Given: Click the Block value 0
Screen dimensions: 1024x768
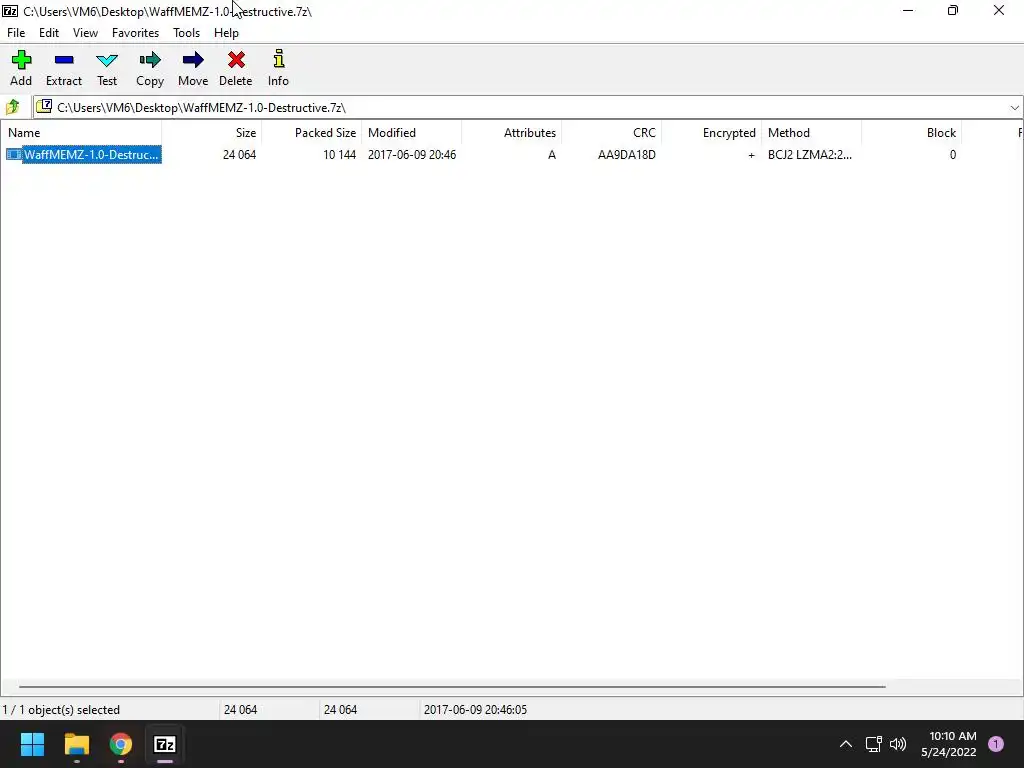Looking at the screenshot, I should [953, 155].
